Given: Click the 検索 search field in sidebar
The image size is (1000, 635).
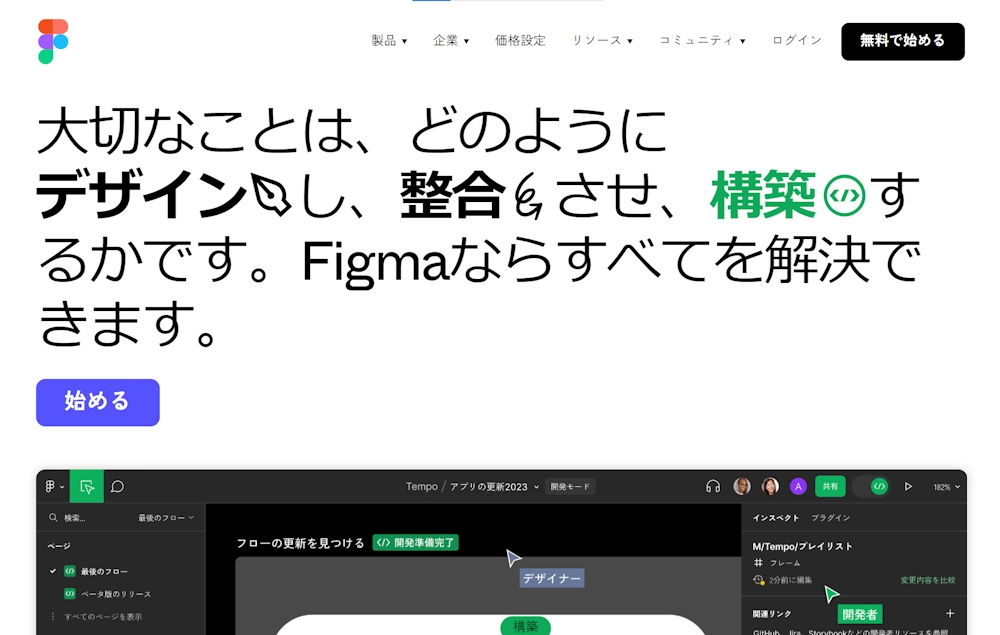Looking at the screenshot, I should [85, 518].
